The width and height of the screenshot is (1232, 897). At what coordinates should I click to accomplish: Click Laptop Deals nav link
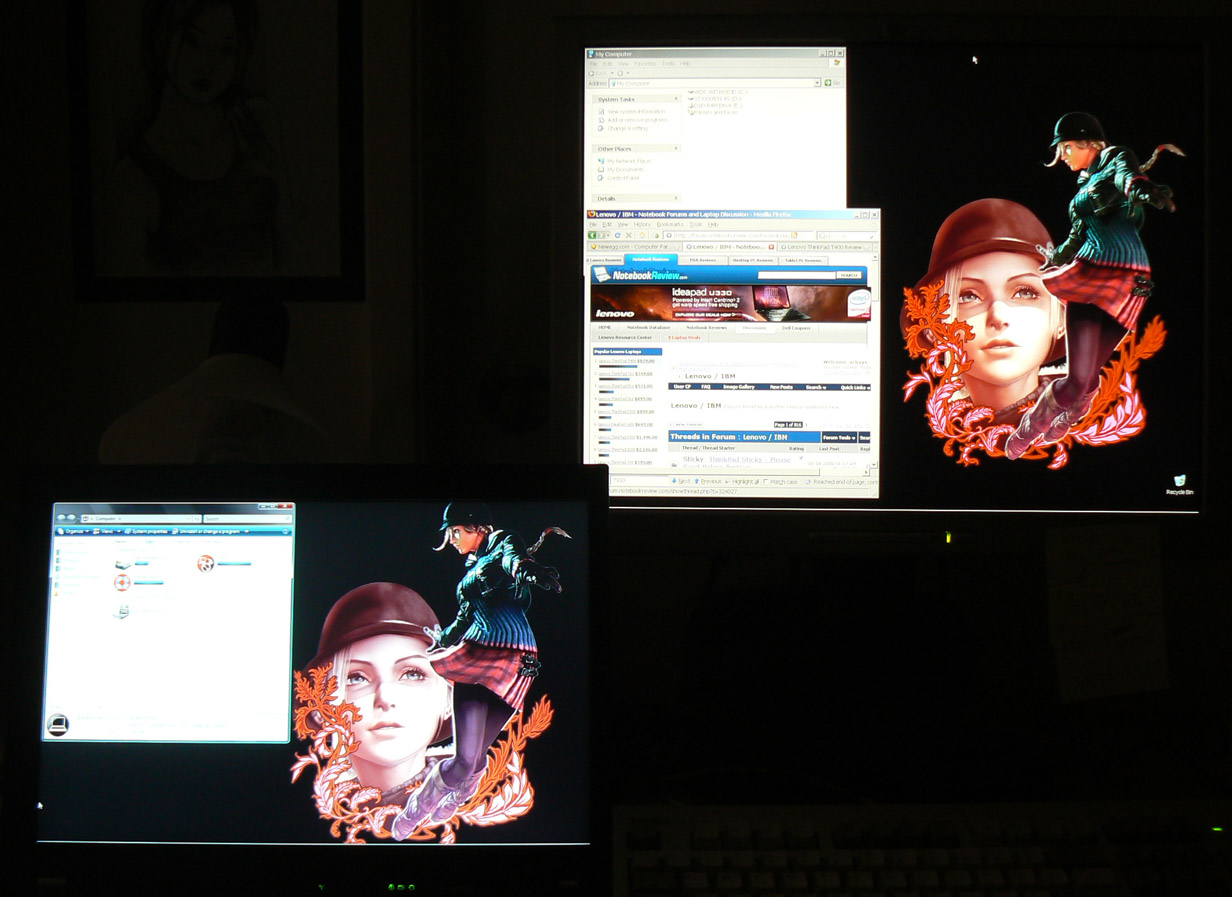(x=684, y=338)
